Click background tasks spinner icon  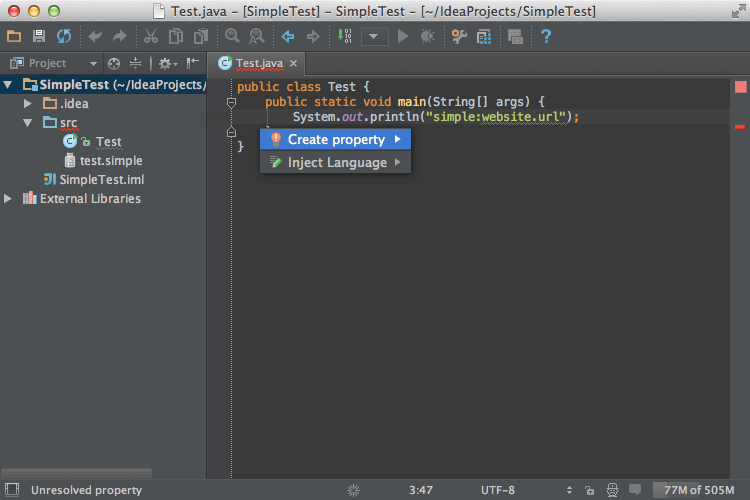click(353, 490)
